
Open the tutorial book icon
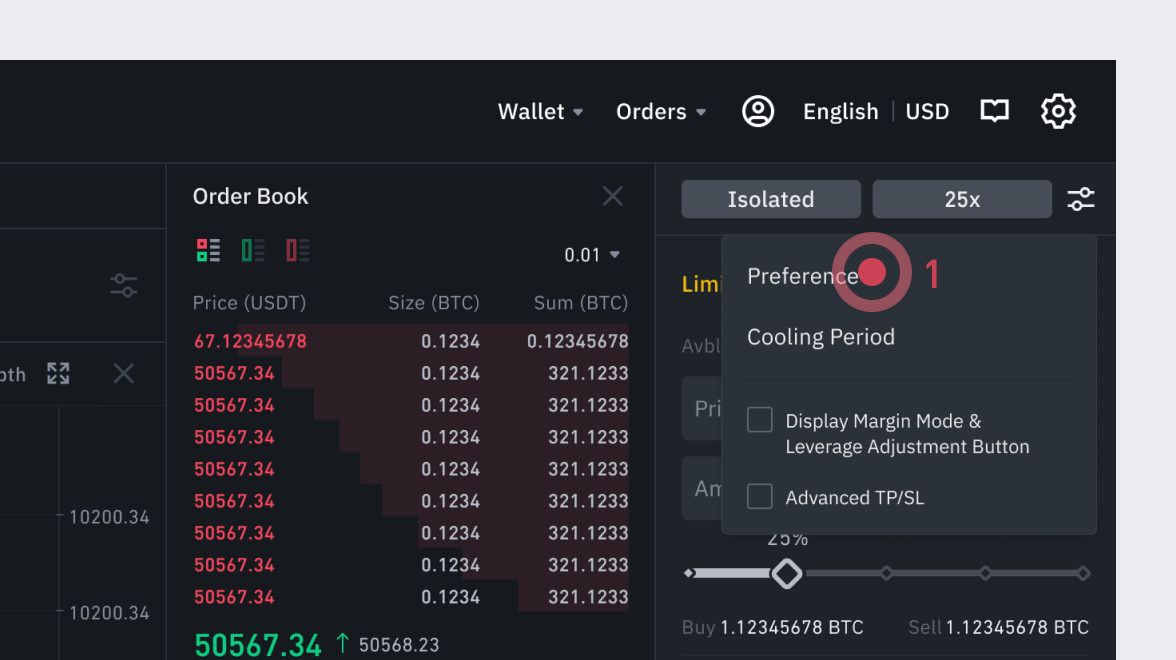(x=994, y=111)
